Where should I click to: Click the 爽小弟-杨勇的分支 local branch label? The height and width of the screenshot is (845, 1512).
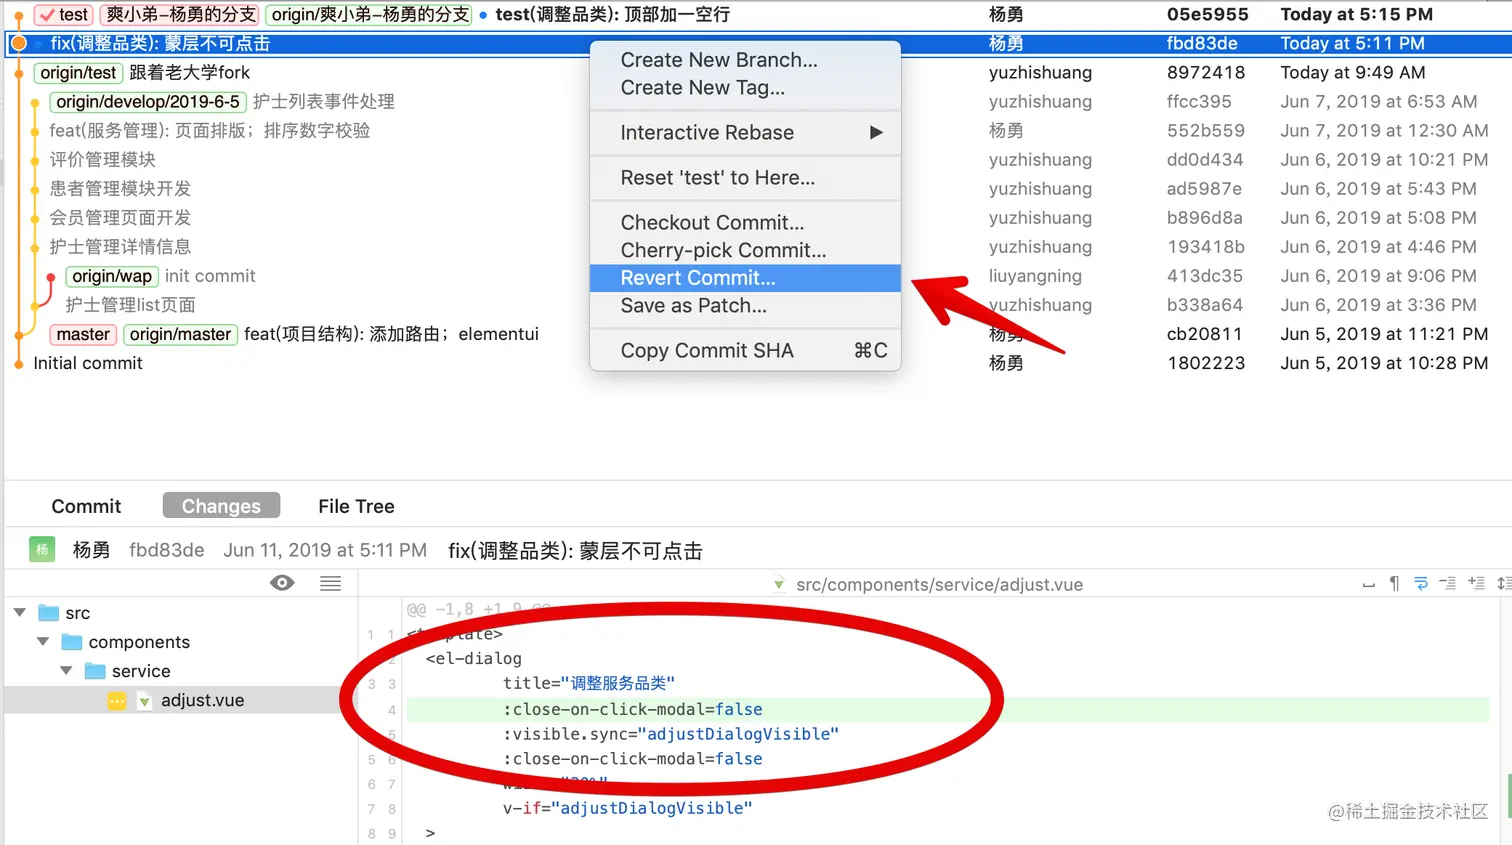click(180, 15)
